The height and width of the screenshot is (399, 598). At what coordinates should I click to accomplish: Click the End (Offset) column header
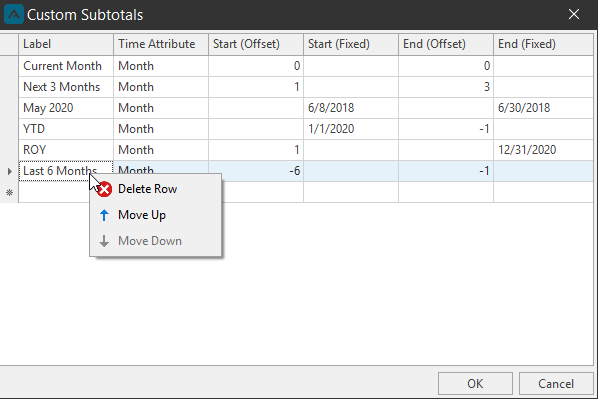coord(446,44)
